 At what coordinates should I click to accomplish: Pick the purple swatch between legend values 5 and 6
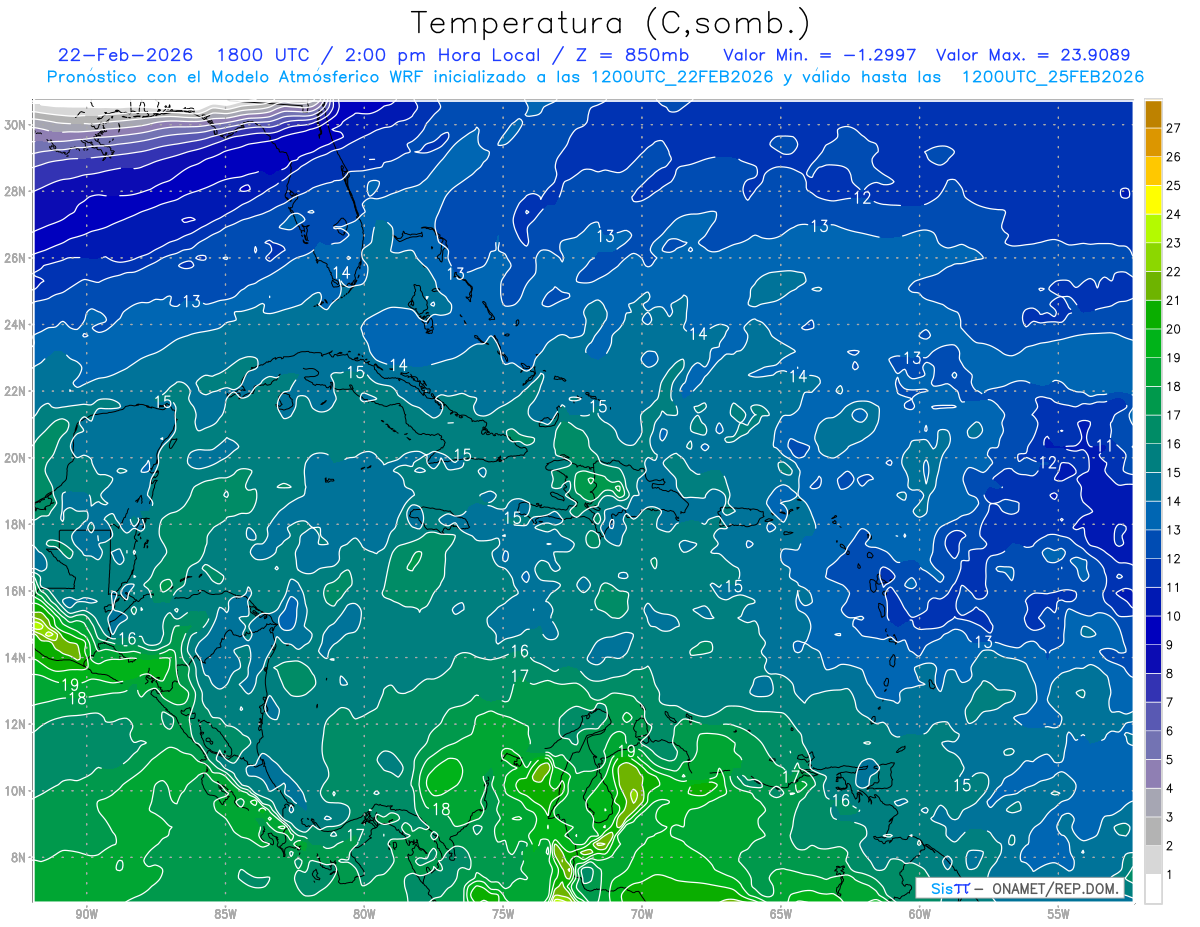point(1153,746)
